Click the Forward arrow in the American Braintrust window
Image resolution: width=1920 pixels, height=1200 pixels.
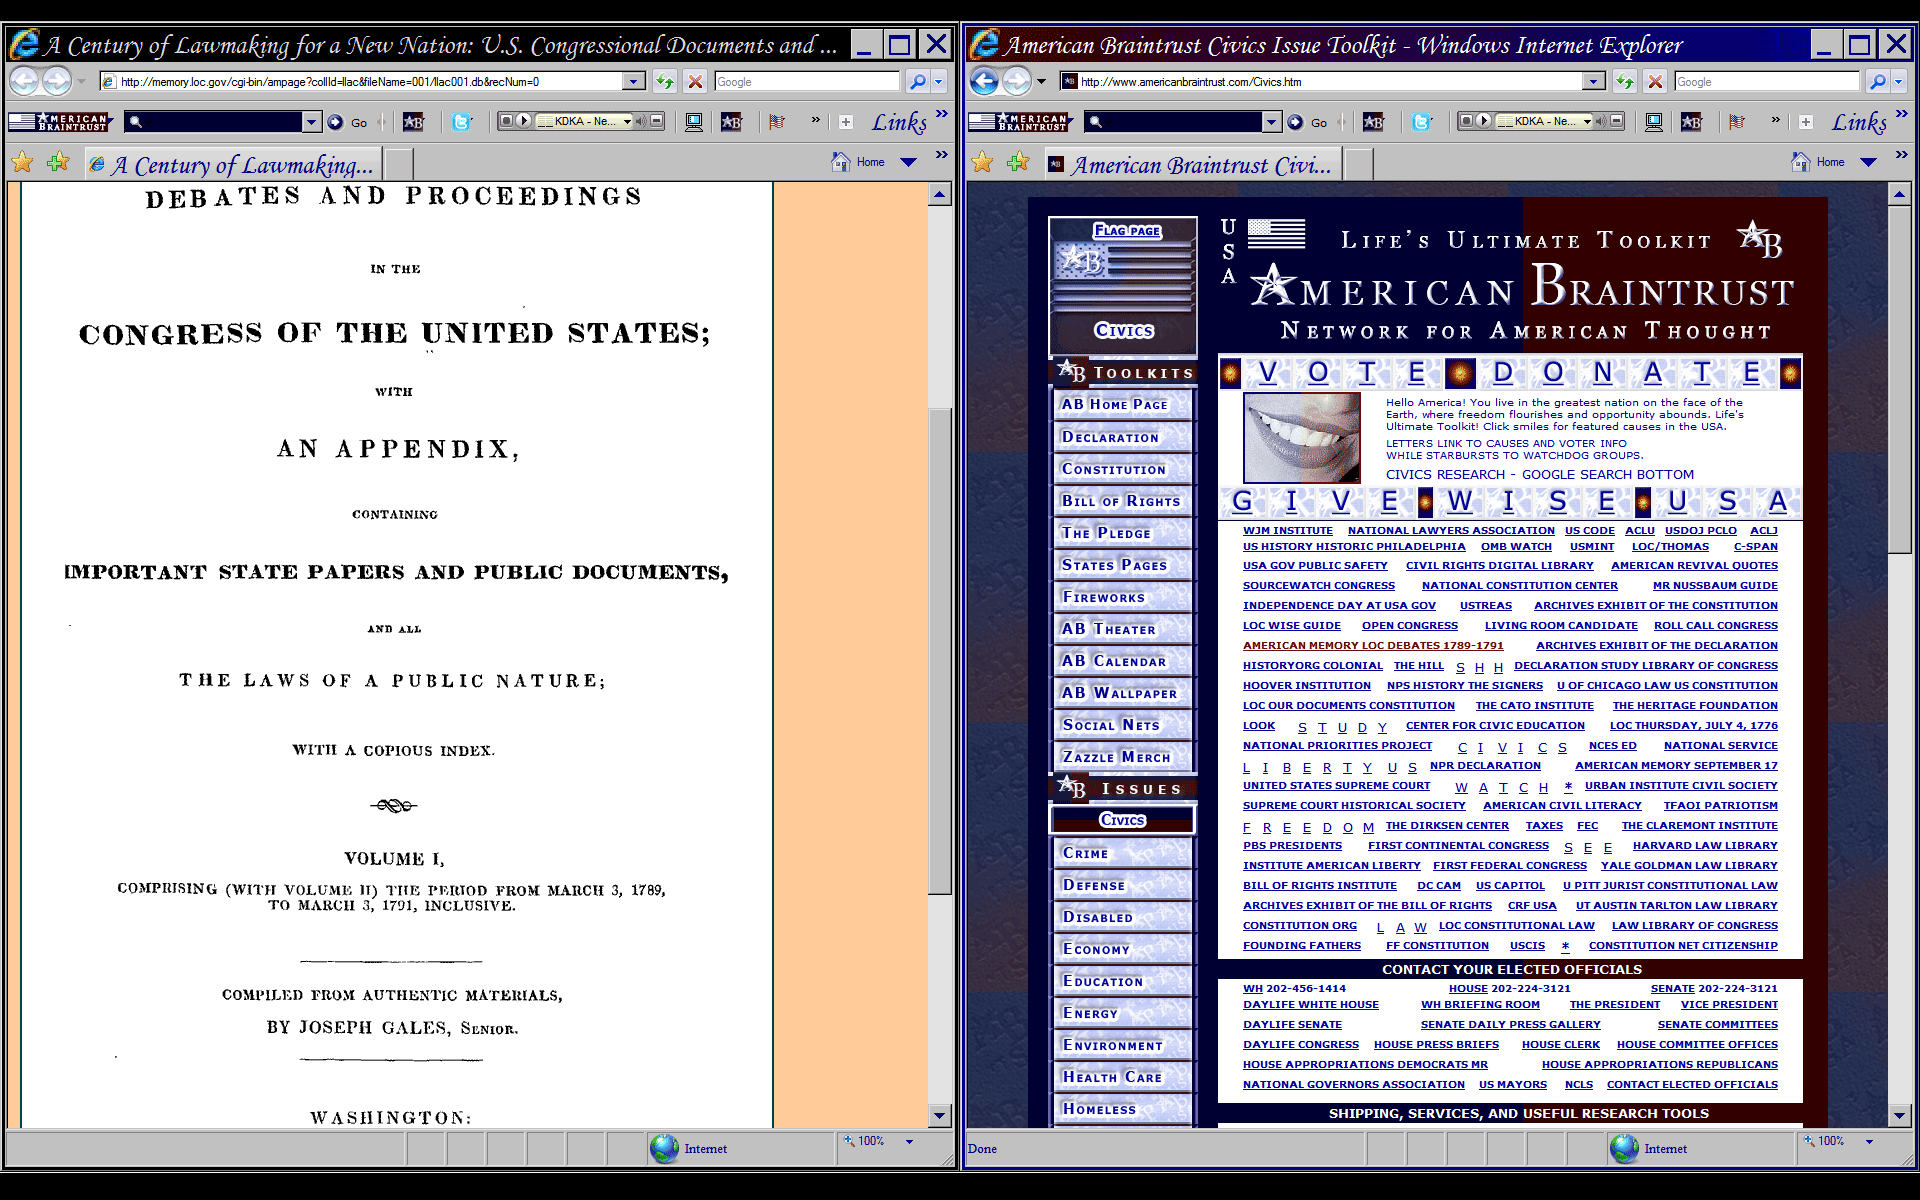click(x=1016, y=81)
